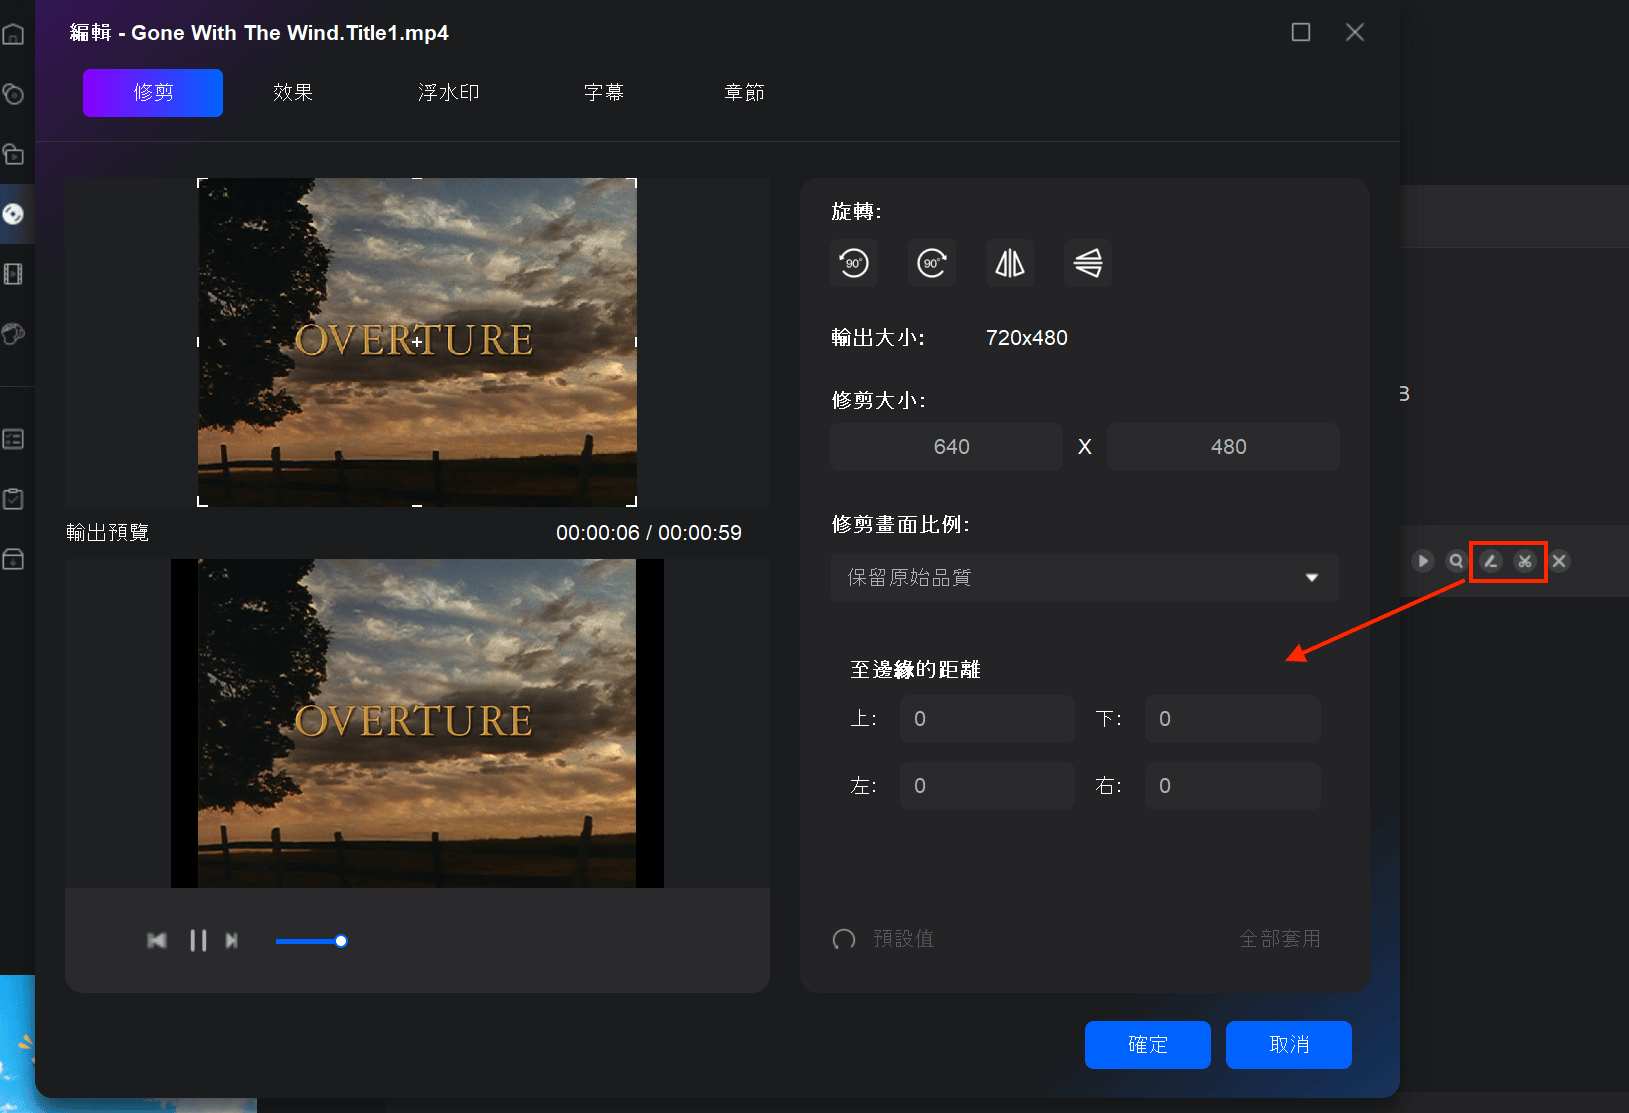
Task: Step forward to the next frame
Action: click(232, 941)
